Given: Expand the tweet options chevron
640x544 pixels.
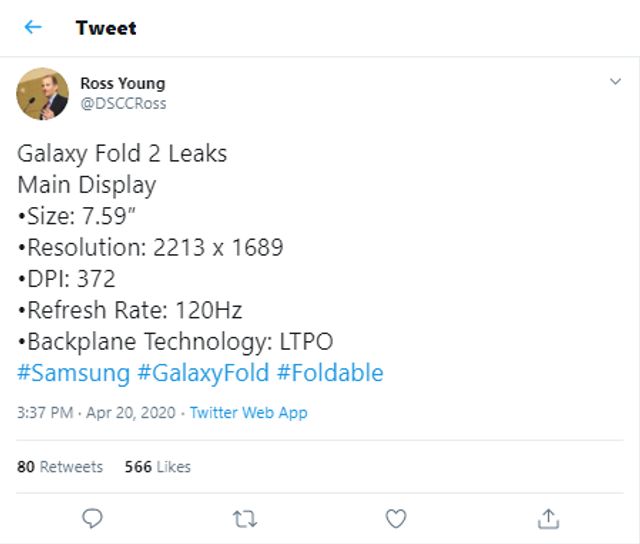Looking at the screenshot, I should (x=615, y=82).
